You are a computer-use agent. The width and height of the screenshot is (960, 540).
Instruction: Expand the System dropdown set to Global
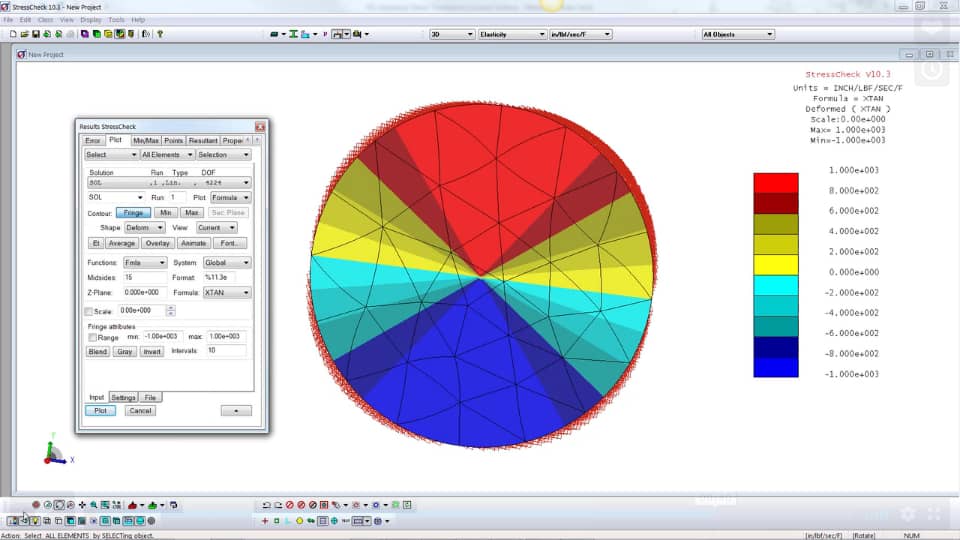coord(227,263)
